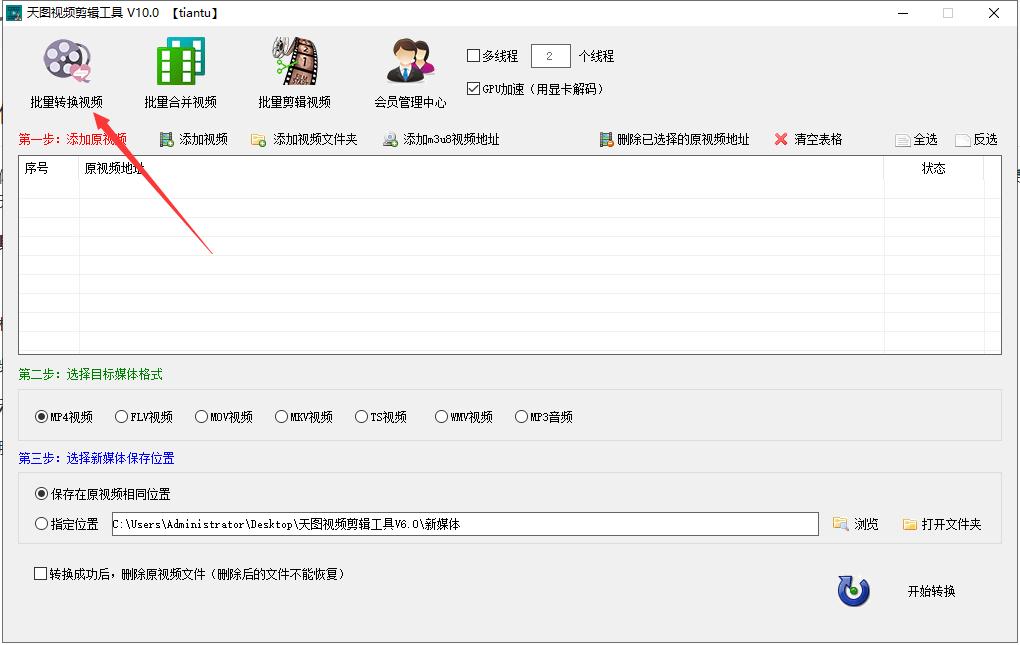The image size is (1020, 645).
Task: Open the 批量转换视频 tool icon
Action: point(66,60)
